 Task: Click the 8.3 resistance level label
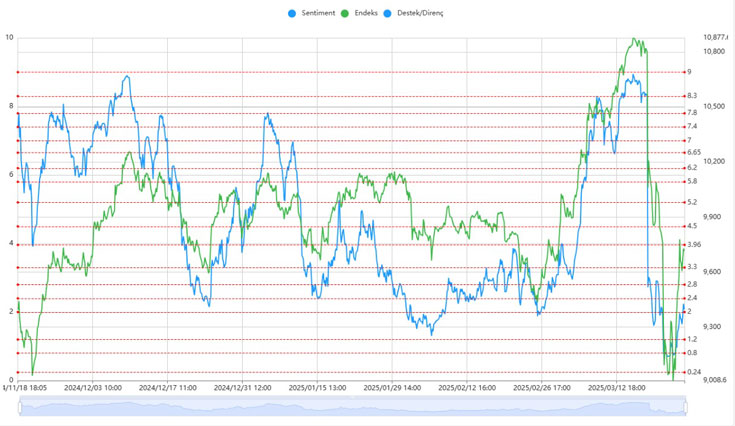691,96
